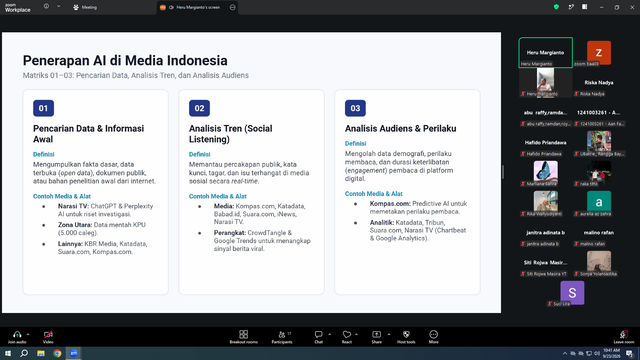Click heading Pencarian Data & Informasi Awal
640x360 pixels.
click(x=89, y=134)
